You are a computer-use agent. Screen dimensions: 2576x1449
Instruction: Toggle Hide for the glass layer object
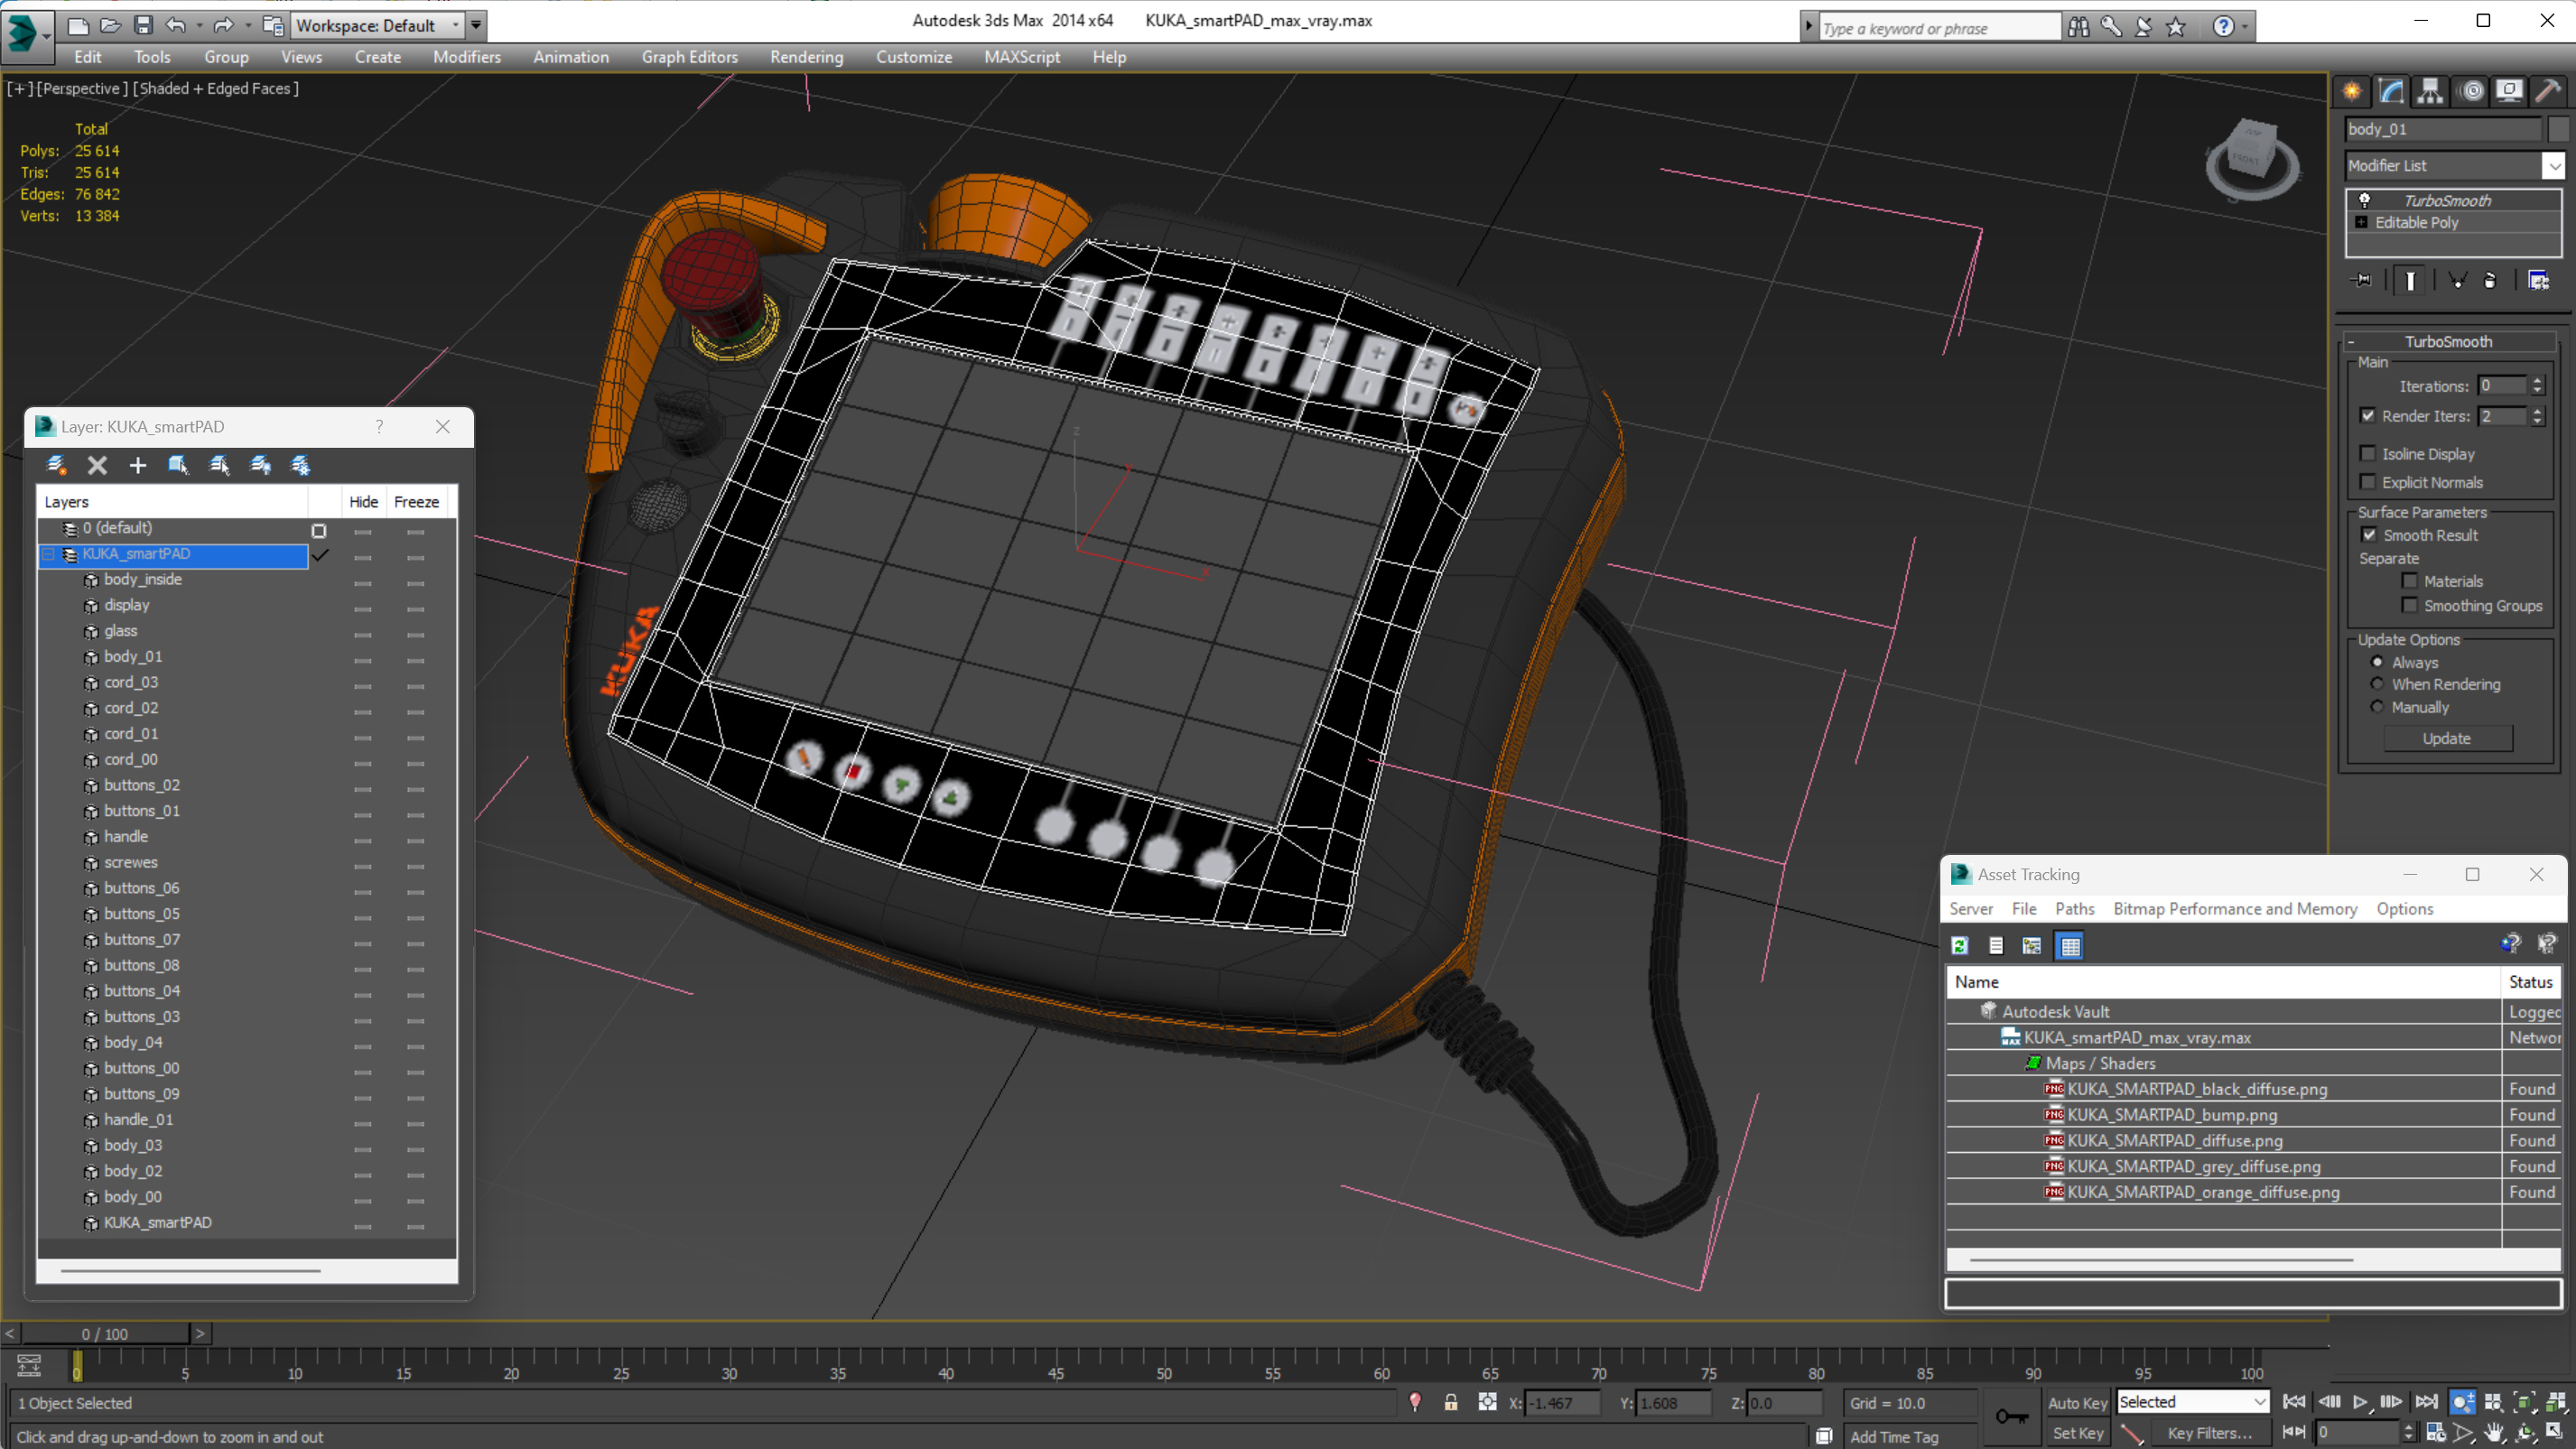[x=363, y=634]
